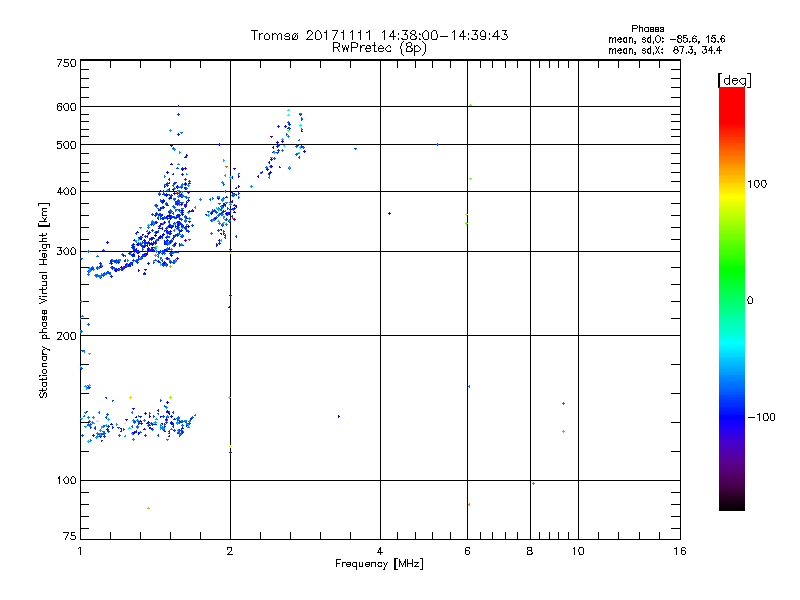Click the 'RwPretec (8p)' subtitle
The width and height of the screenshot is (800, 600).
(379, 48)
